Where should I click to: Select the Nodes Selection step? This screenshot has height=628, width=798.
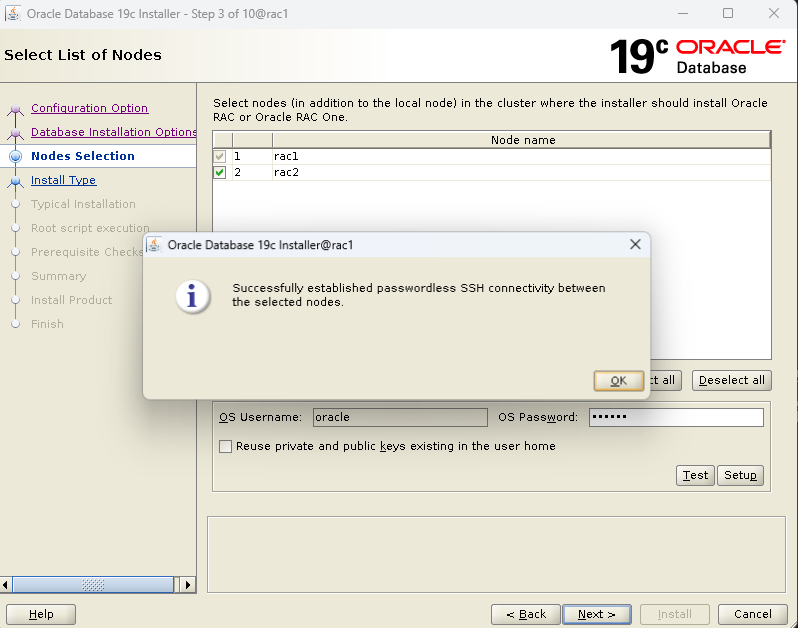(x=83, y=156)
